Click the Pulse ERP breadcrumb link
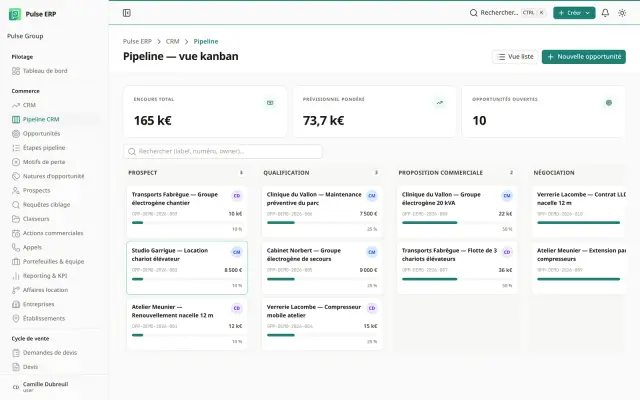The width and height of the screenshot is (640, 400). [137, 41]
